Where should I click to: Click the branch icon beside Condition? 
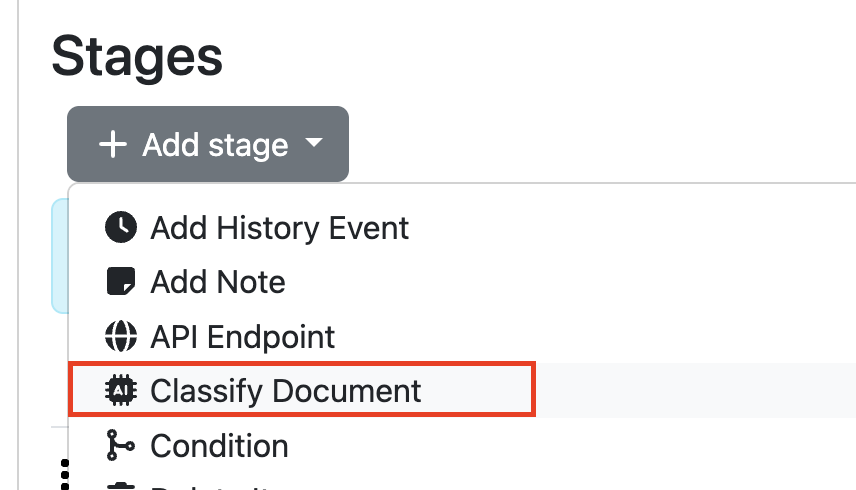[120, 445]
